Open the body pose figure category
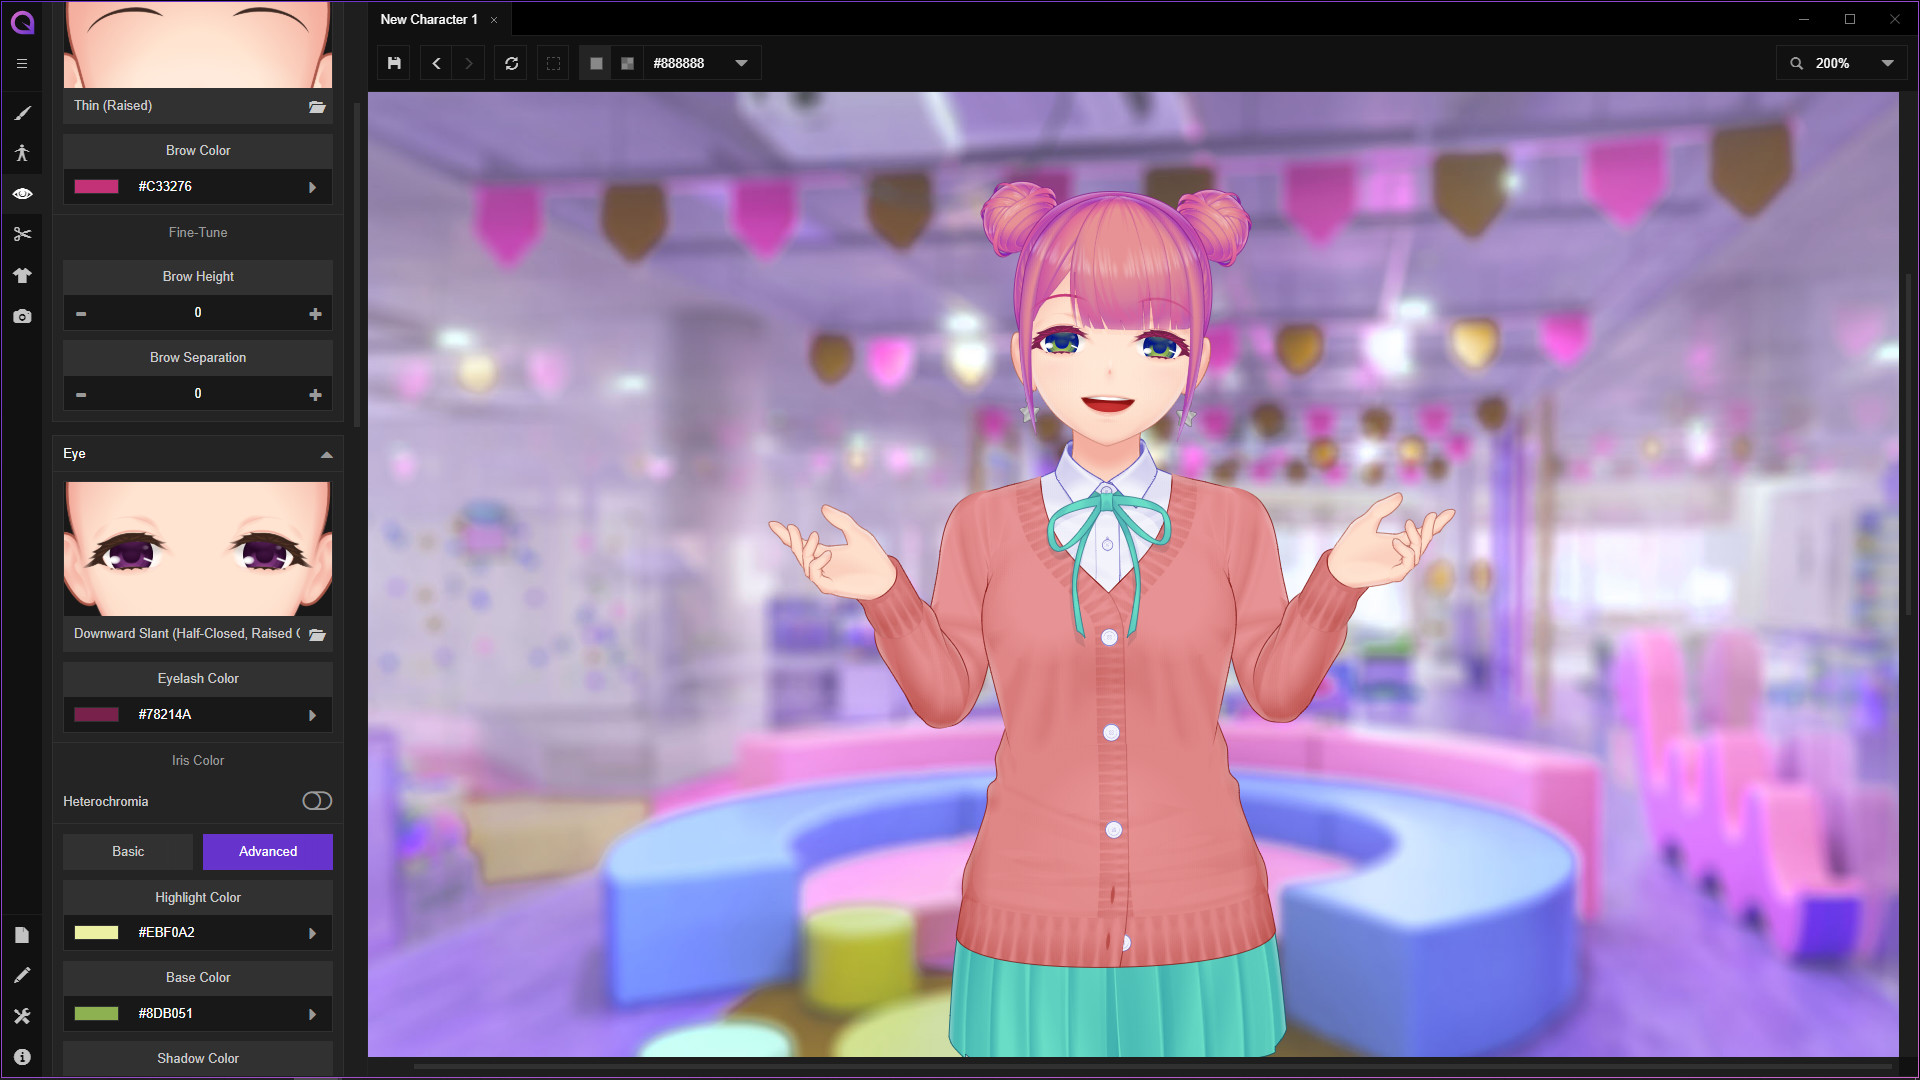The image size is (1920, 1080). pos(22,153)
